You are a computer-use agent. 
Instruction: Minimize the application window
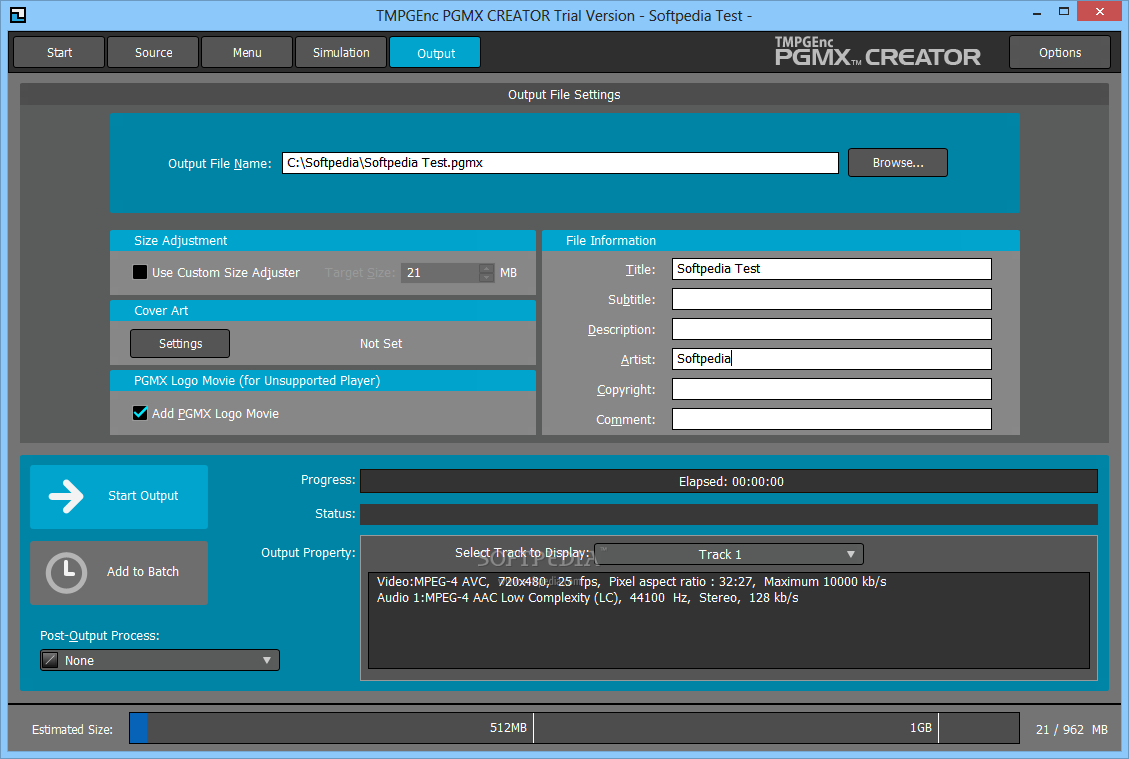[x=1037, y=12]
